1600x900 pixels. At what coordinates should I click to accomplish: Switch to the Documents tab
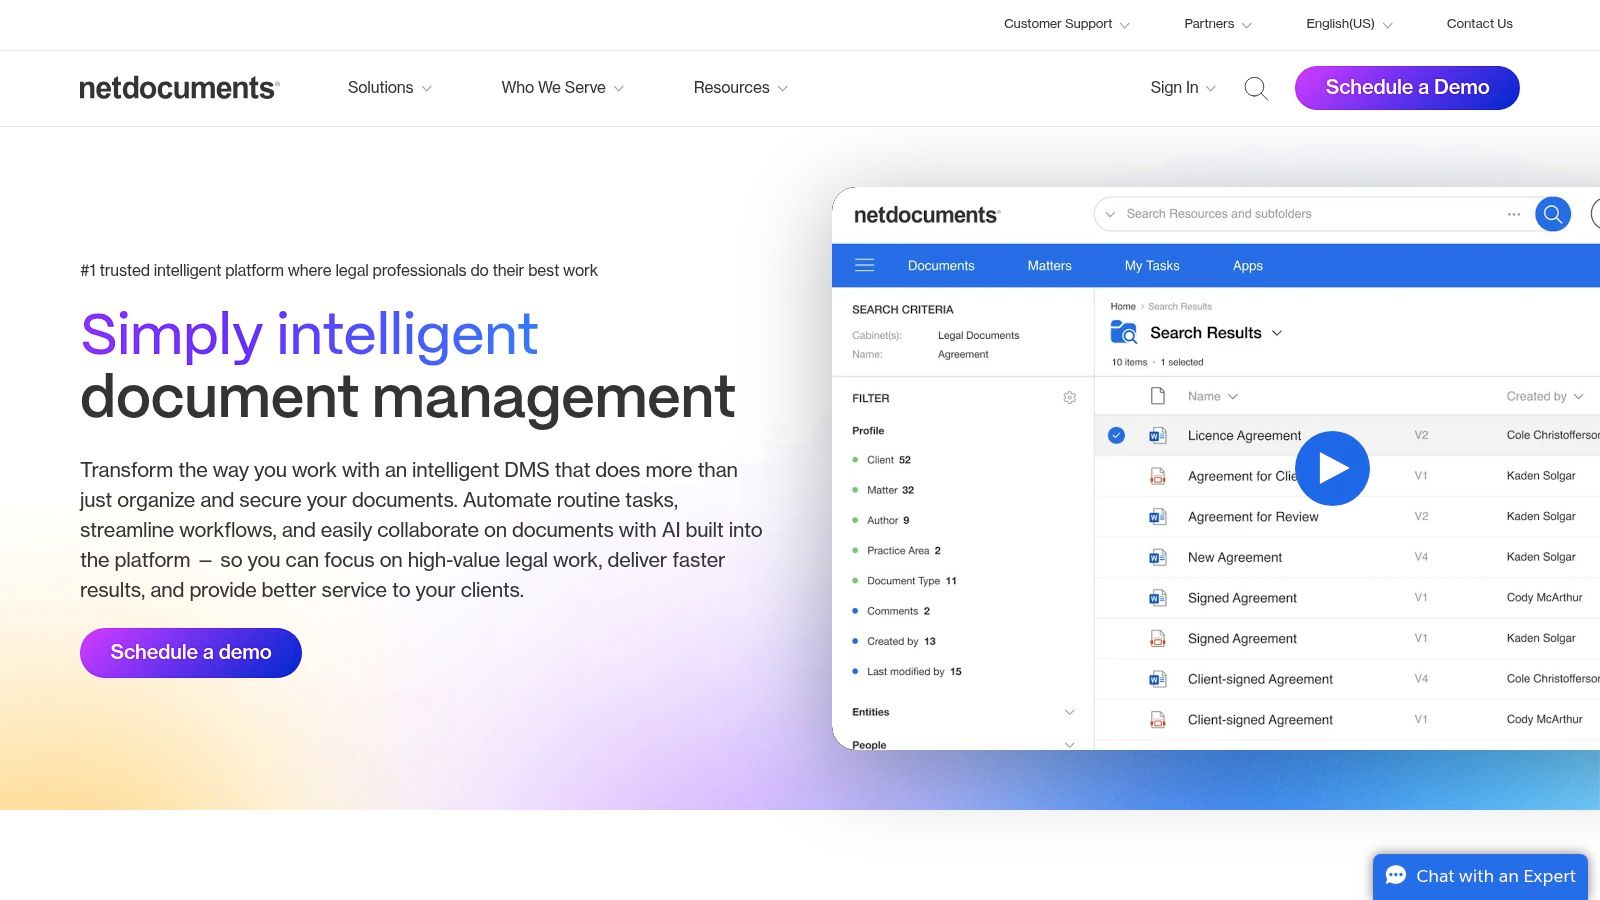tap(941, 266)
